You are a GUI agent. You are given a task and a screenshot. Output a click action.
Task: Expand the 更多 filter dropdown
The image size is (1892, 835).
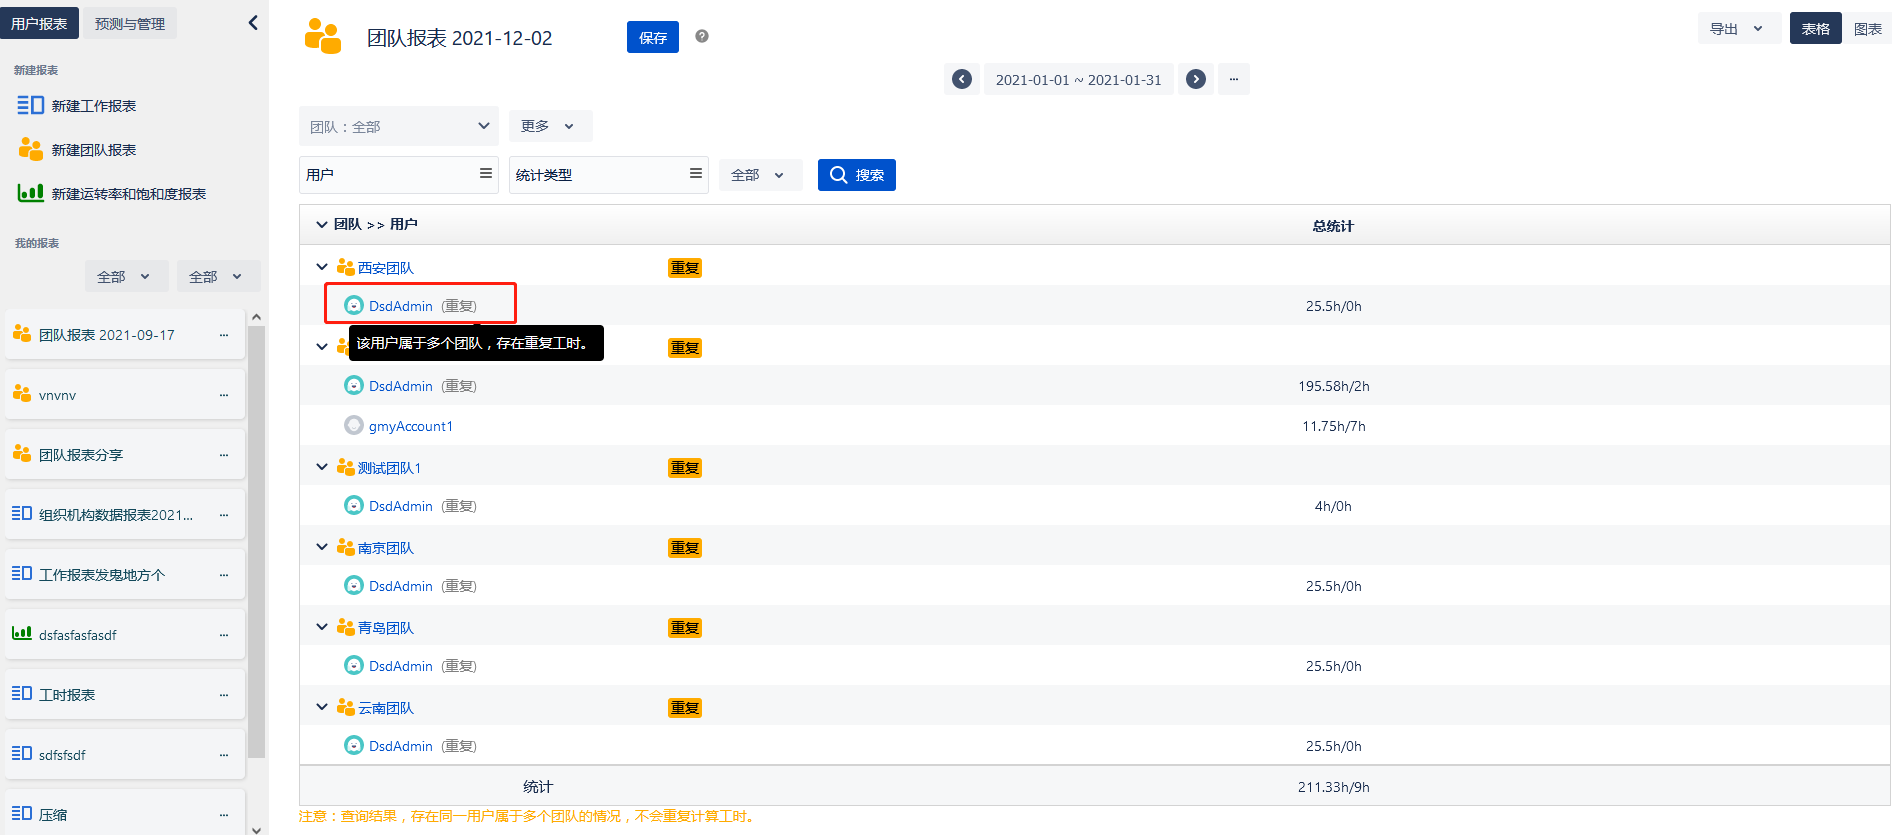549,126
